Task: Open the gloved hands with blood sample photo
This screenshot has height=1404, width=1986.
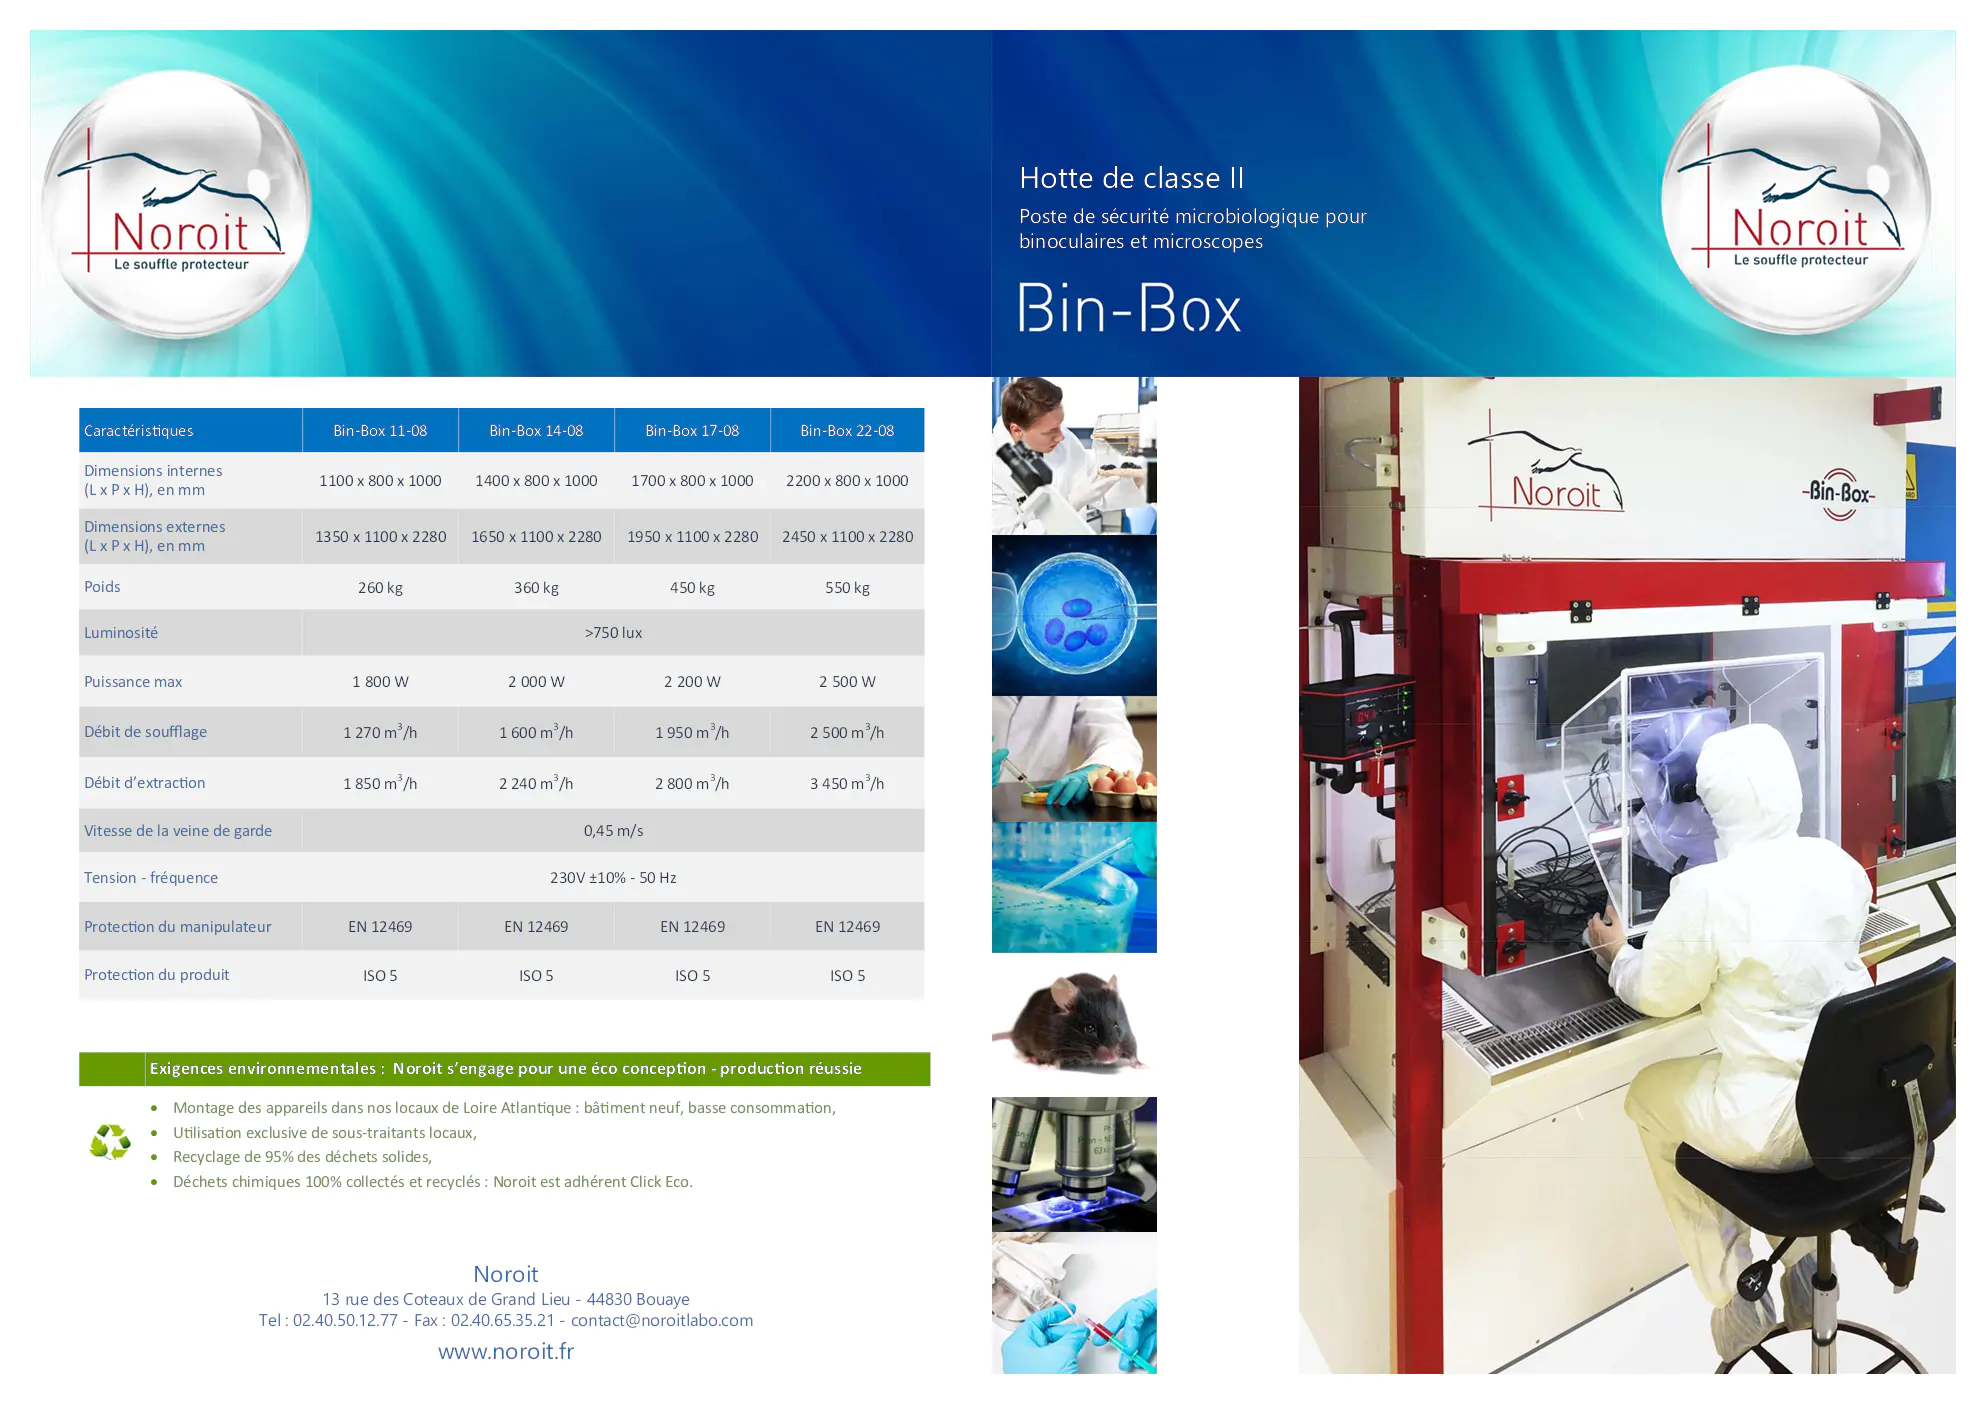Action: coord(1074,1304)
